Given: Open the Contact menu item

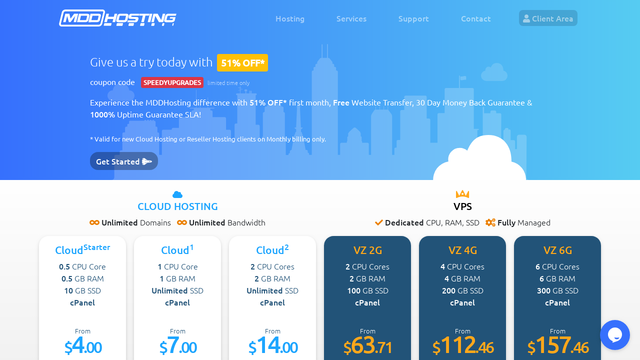Looking at the screenshot, I should pos(476,19).
